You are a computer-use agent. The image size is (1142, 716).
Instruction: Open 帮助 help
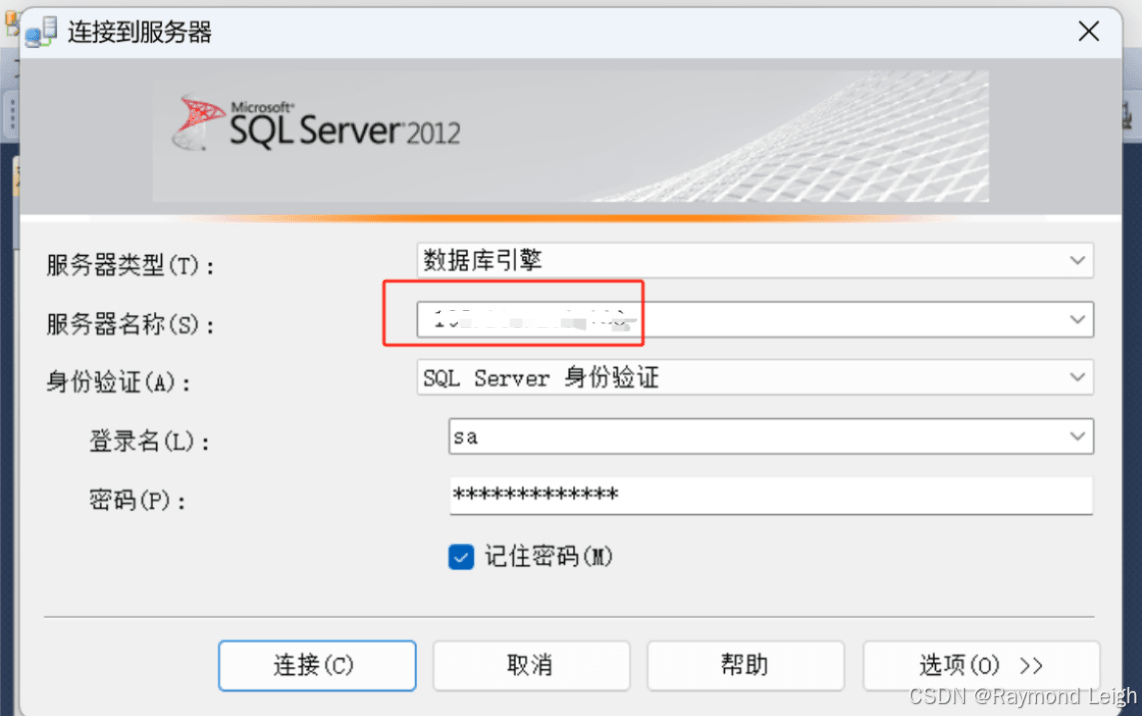point(745,665)
